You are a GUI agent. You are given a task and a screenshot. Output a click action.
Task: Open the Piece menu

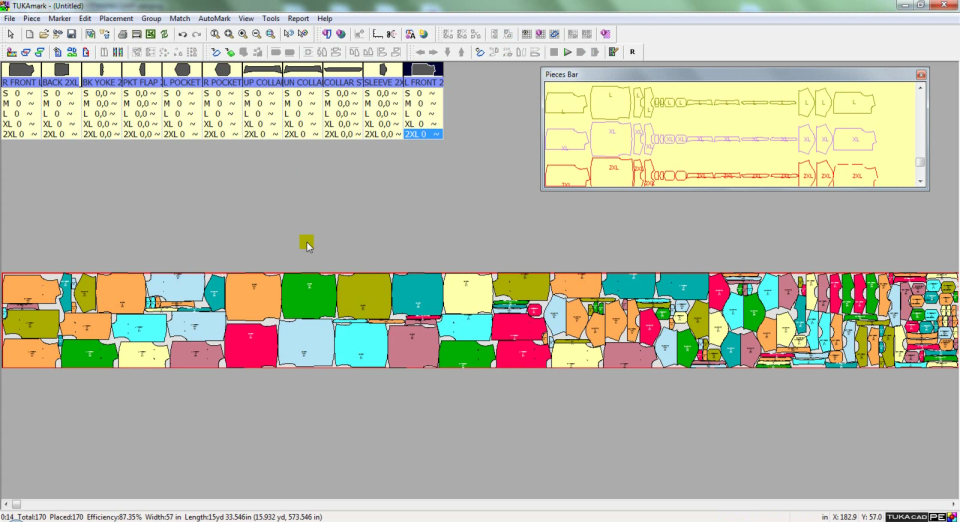[x=31, y=18]
